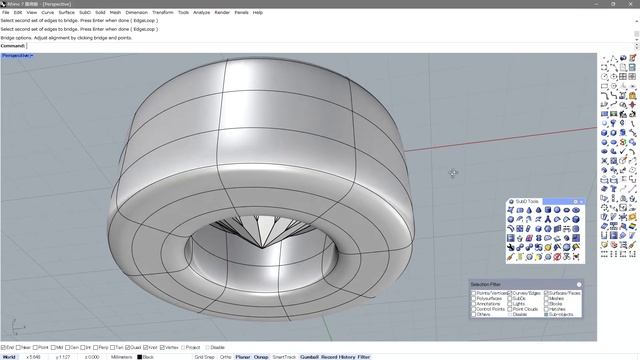640x360 pixels.
Task: Toggle Grid Snap in status bar
Action: [204, 357]
